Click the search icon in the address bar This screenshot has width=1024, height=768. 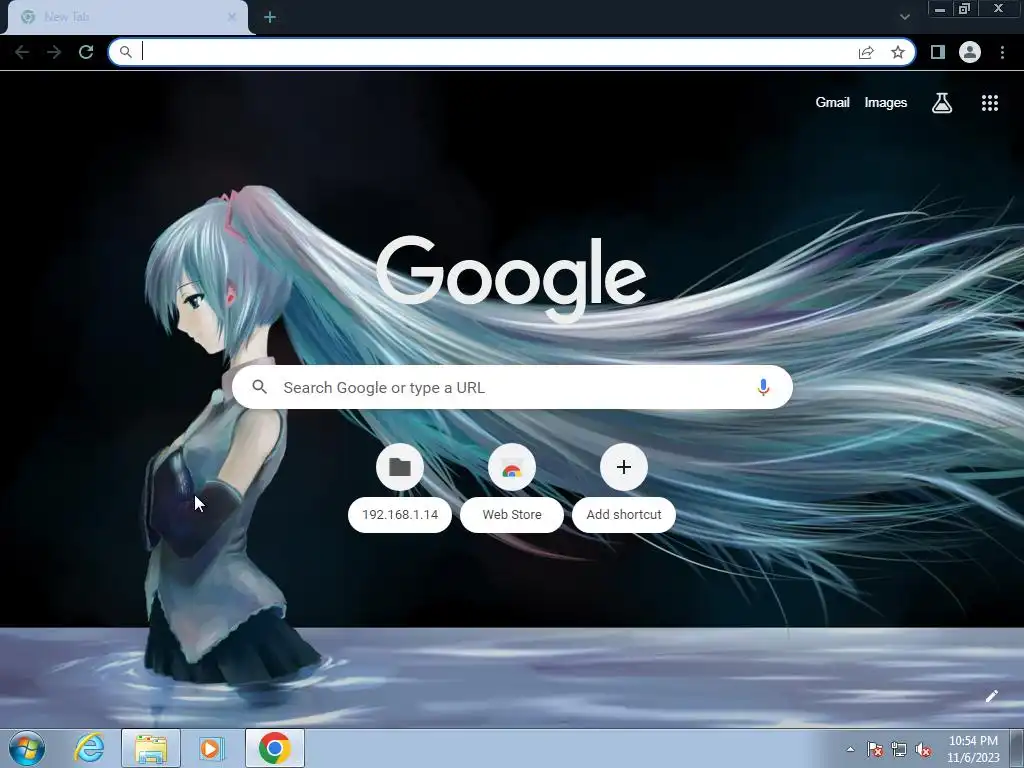126,52
